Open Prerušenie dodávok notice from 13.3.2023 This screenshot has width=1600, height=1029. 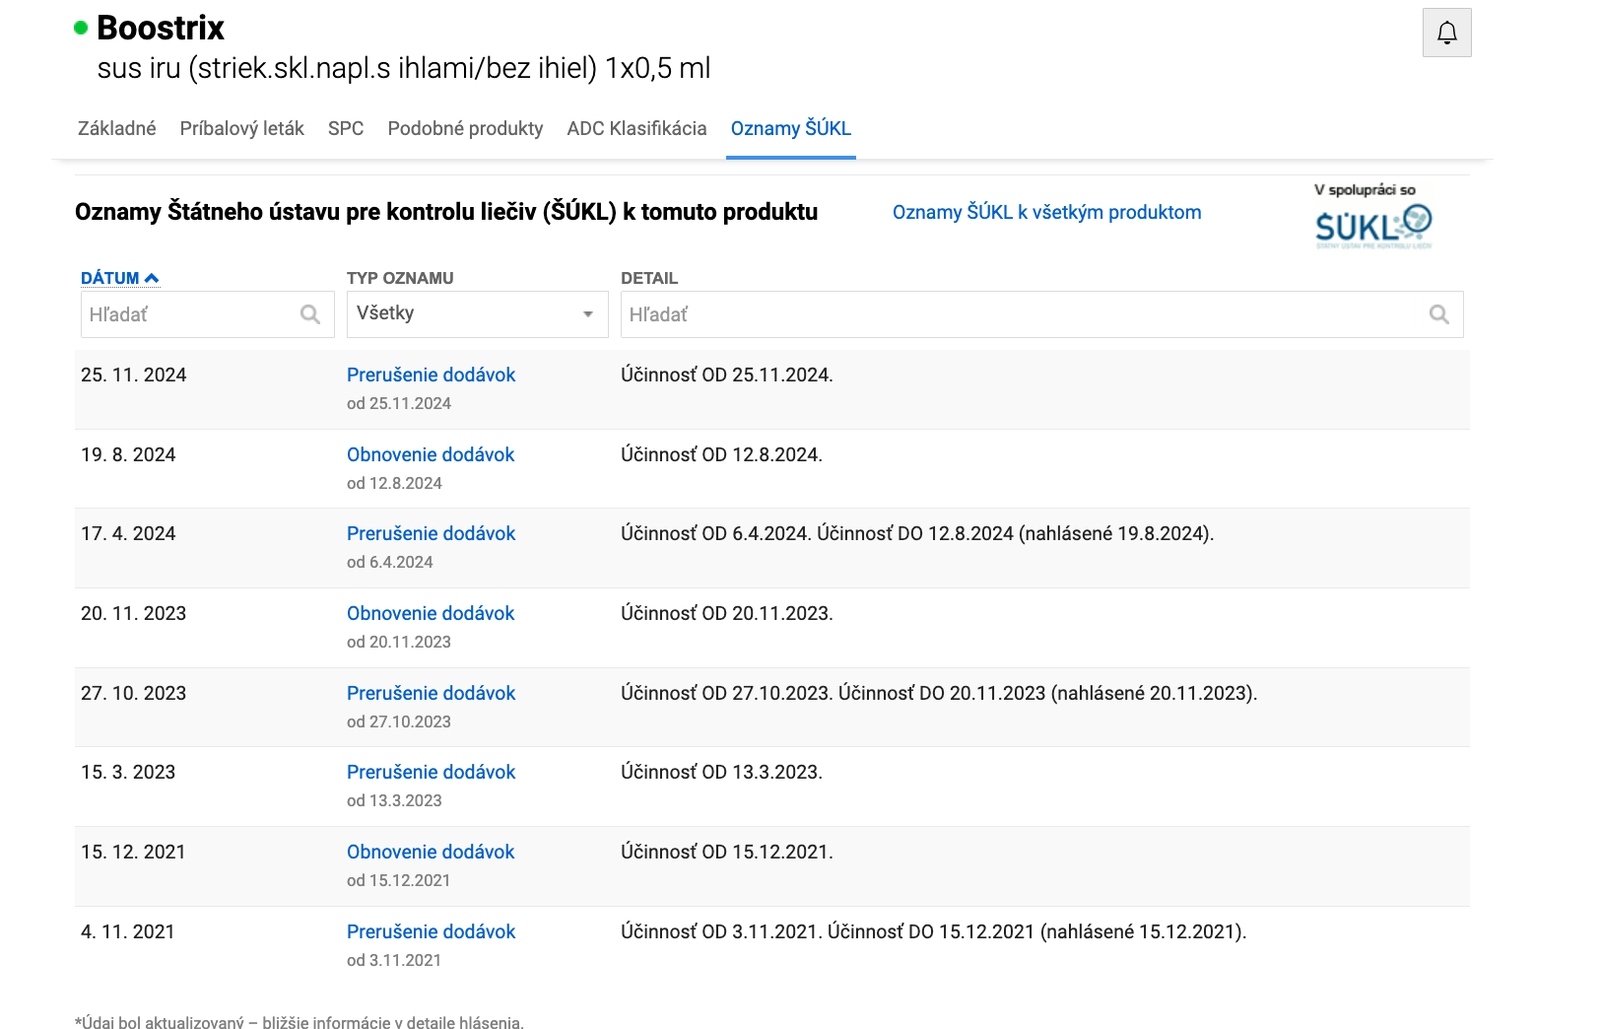tap(431, 772)
